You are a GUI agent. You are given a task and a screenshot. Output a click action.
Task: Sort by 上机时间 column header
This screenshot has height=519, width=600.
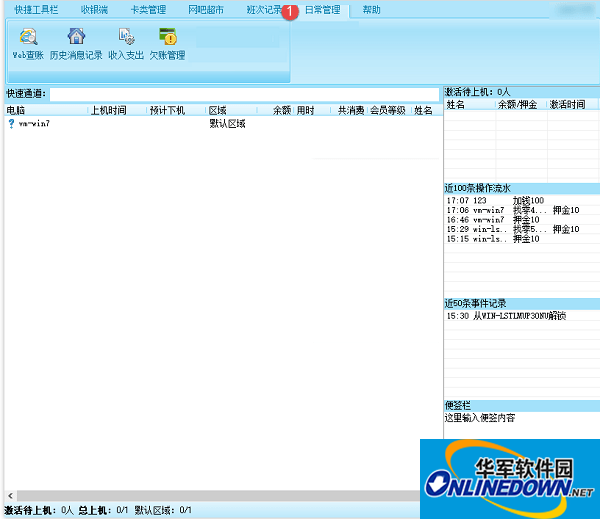click(x=117, y=110)
